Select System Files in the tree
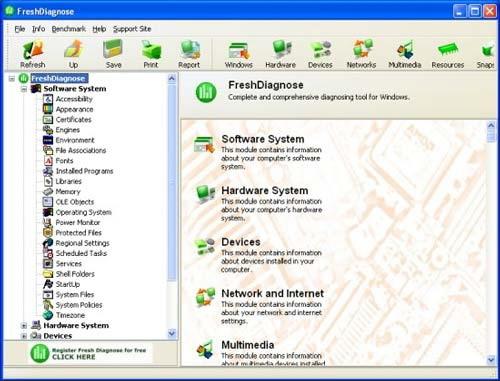 [x=75, y=294]
